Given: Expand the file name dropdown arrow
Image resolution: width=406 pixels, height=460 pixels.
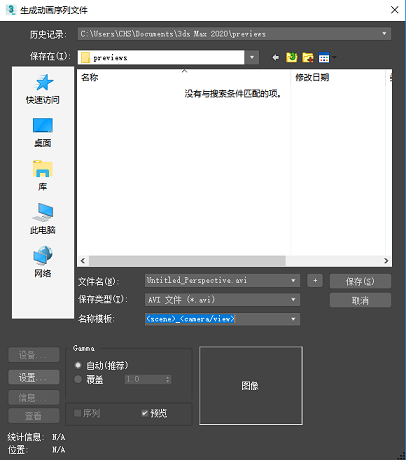Looking at the screenshot, I should click(293, 280).
